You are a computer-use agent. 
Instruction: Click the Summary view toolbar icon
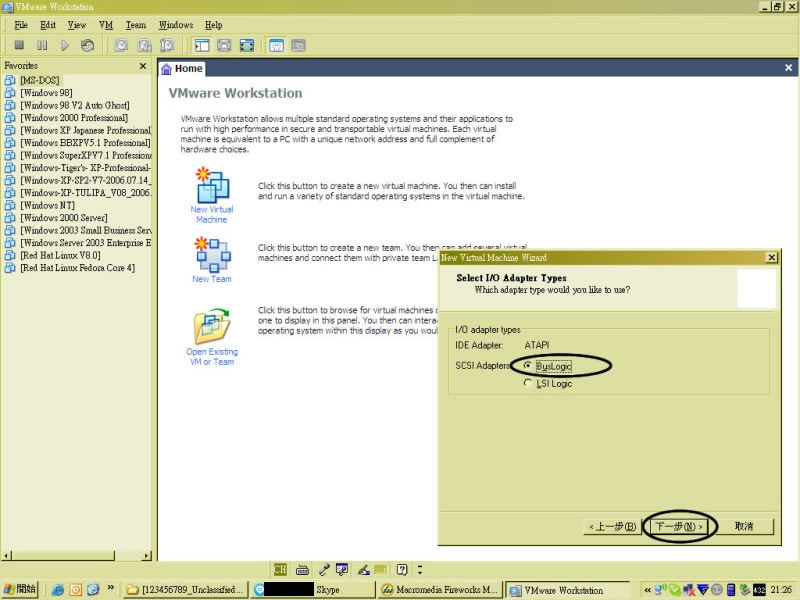tap(276, 45)
